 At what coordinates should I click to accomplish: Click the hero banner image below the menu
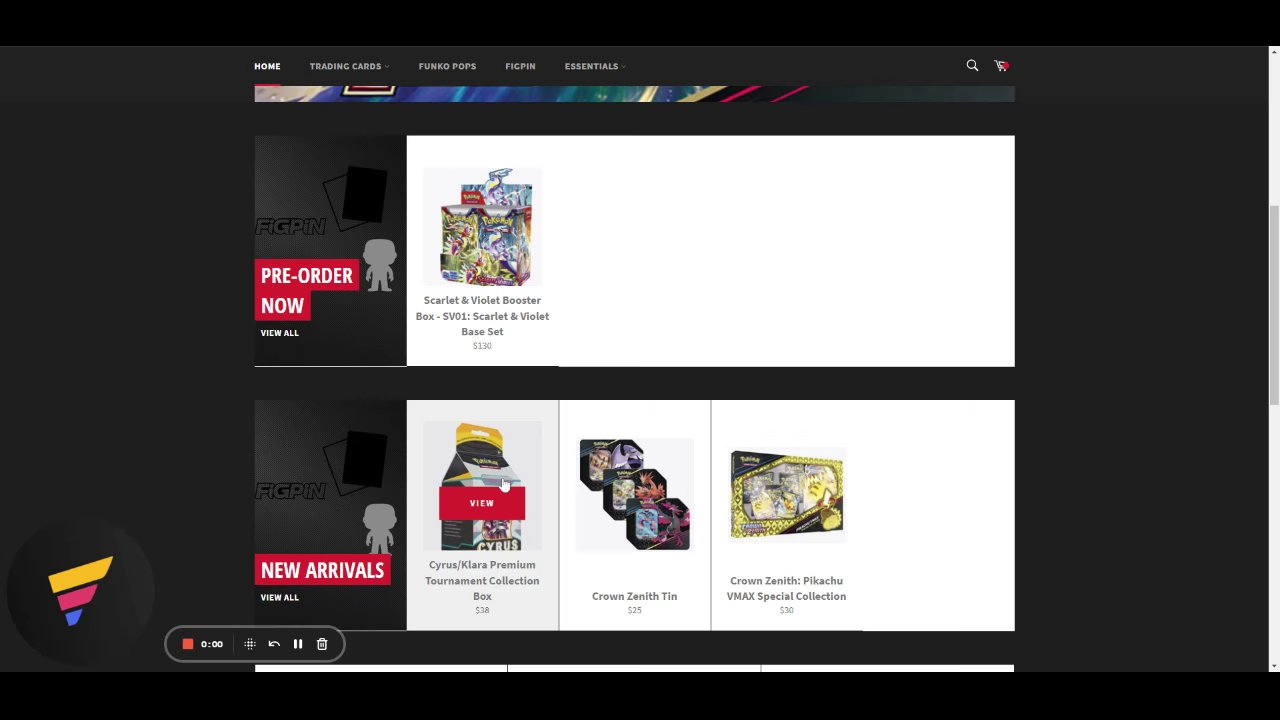(x=634, y=94)
